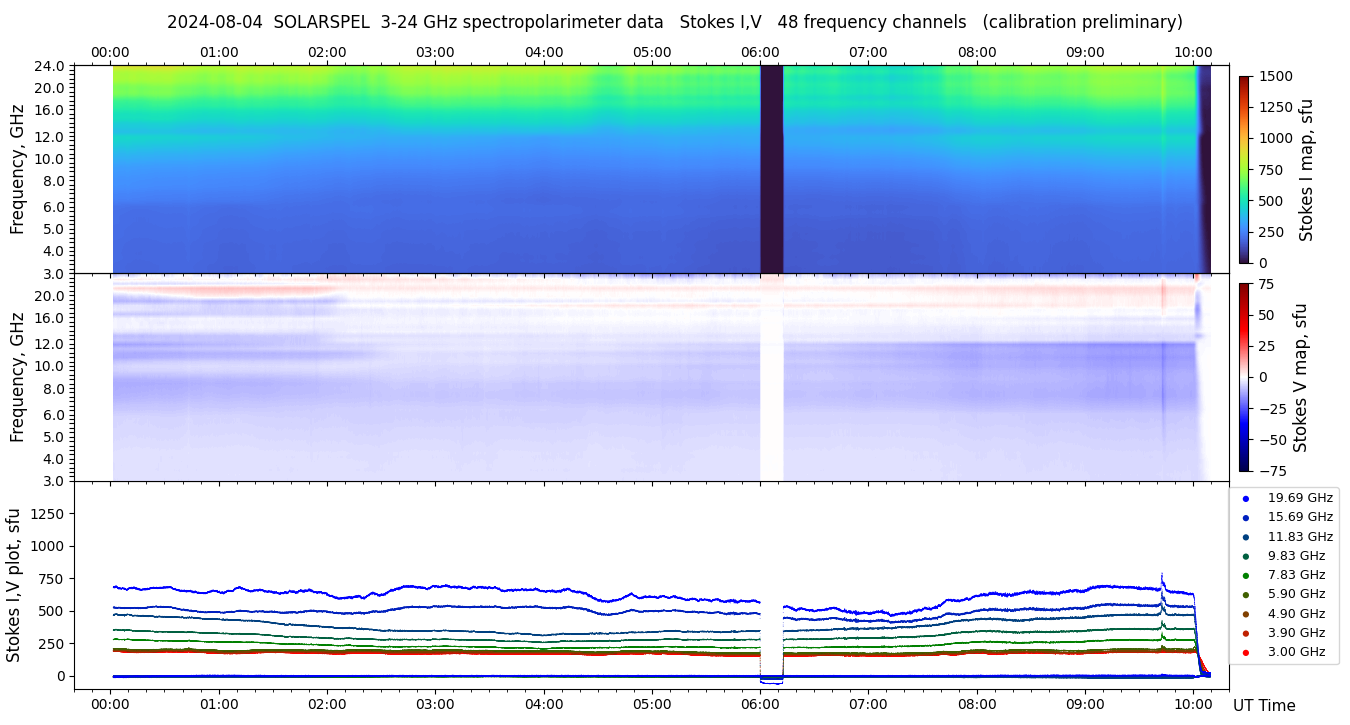Click the 9.83 GHz legend marker
The width and height of the screenshot is (1350, 725).
1246,556
